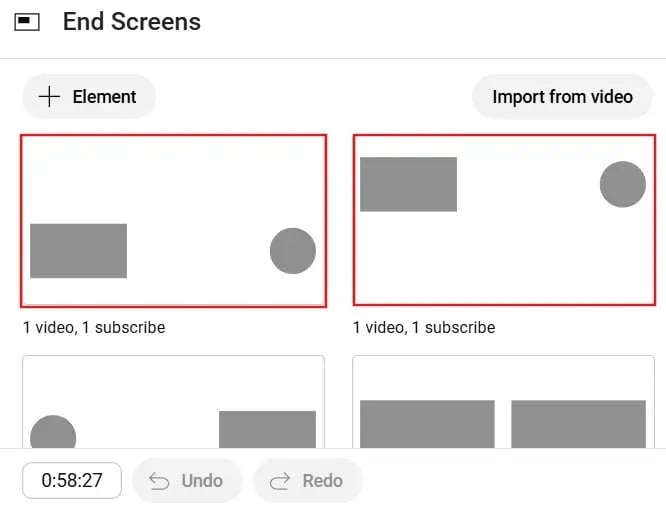Click the Element button label
Screen dimensions: 666x506
[104, 97]
